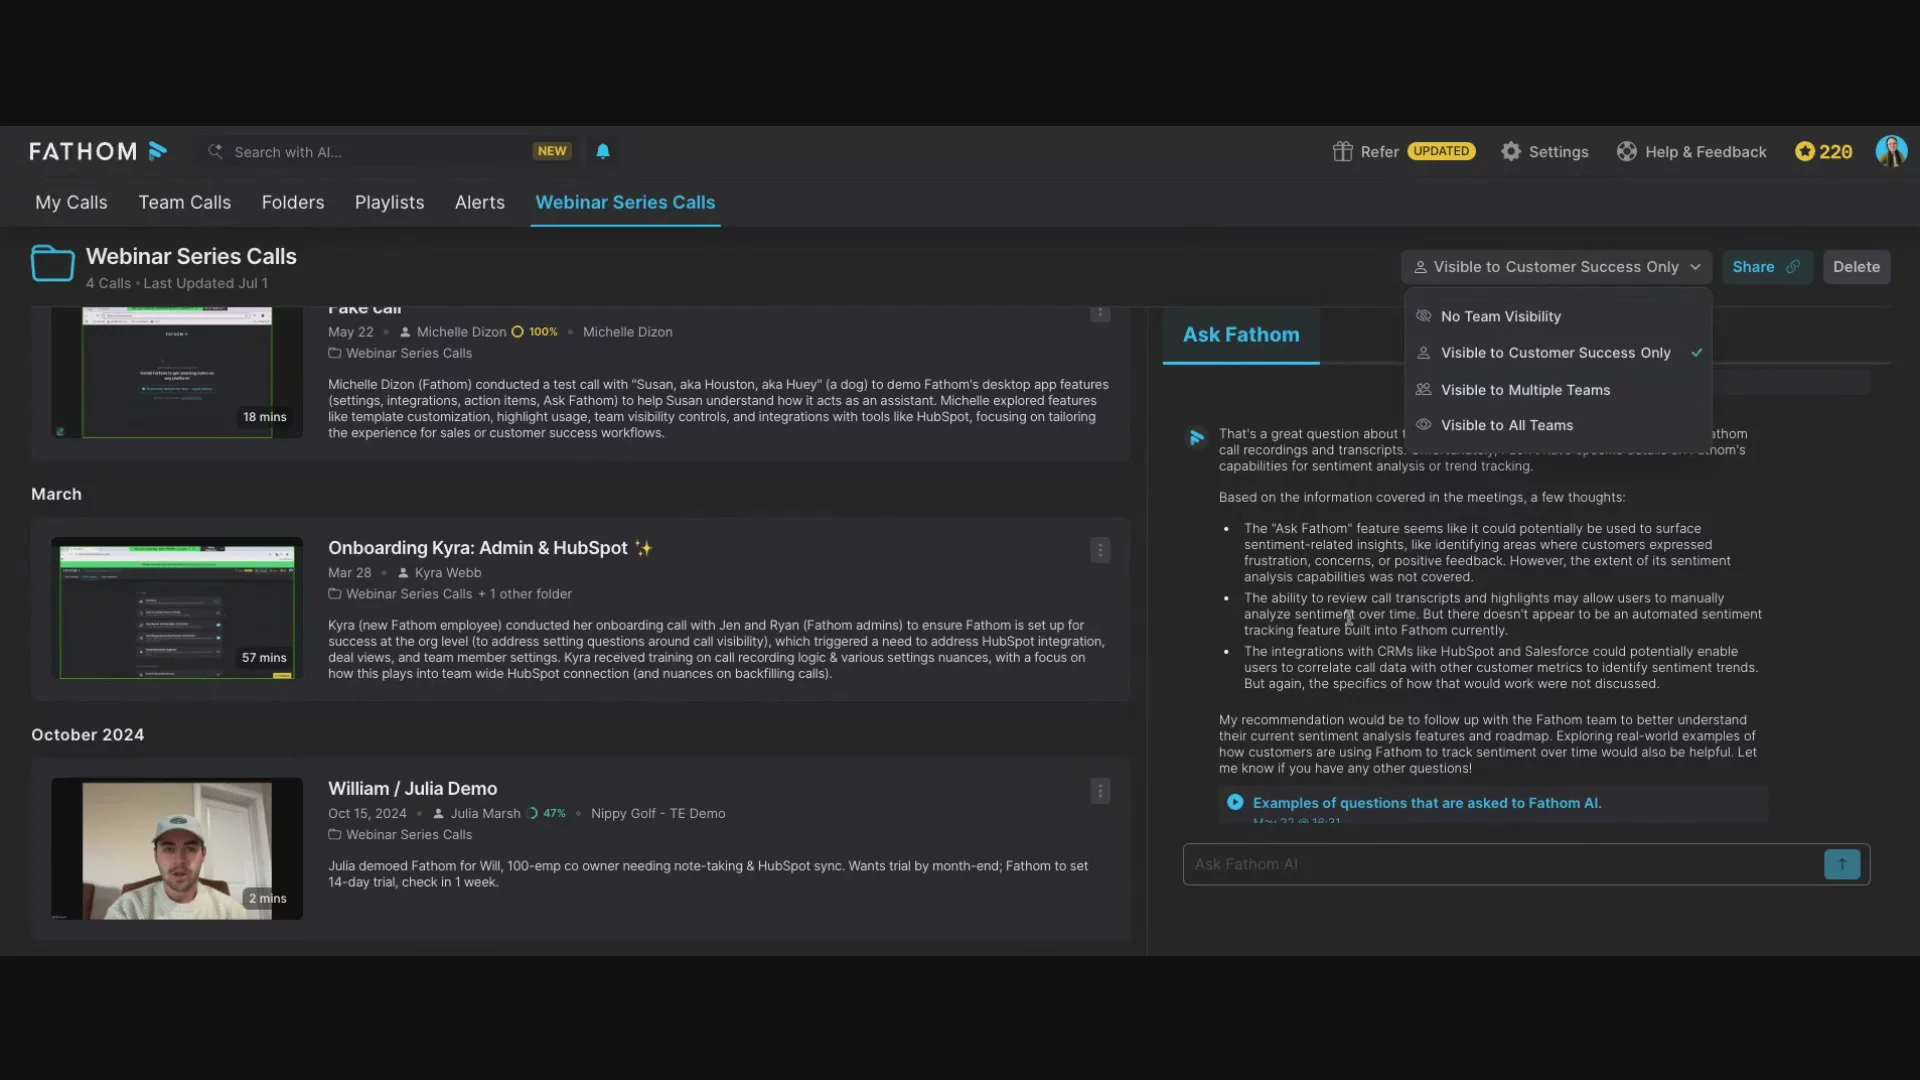The height and width of the screenshot is (1080, 1920).
Task: Click the people icon for Multiple Teams
Action: pyautogui.click(x=1423, y=389)
